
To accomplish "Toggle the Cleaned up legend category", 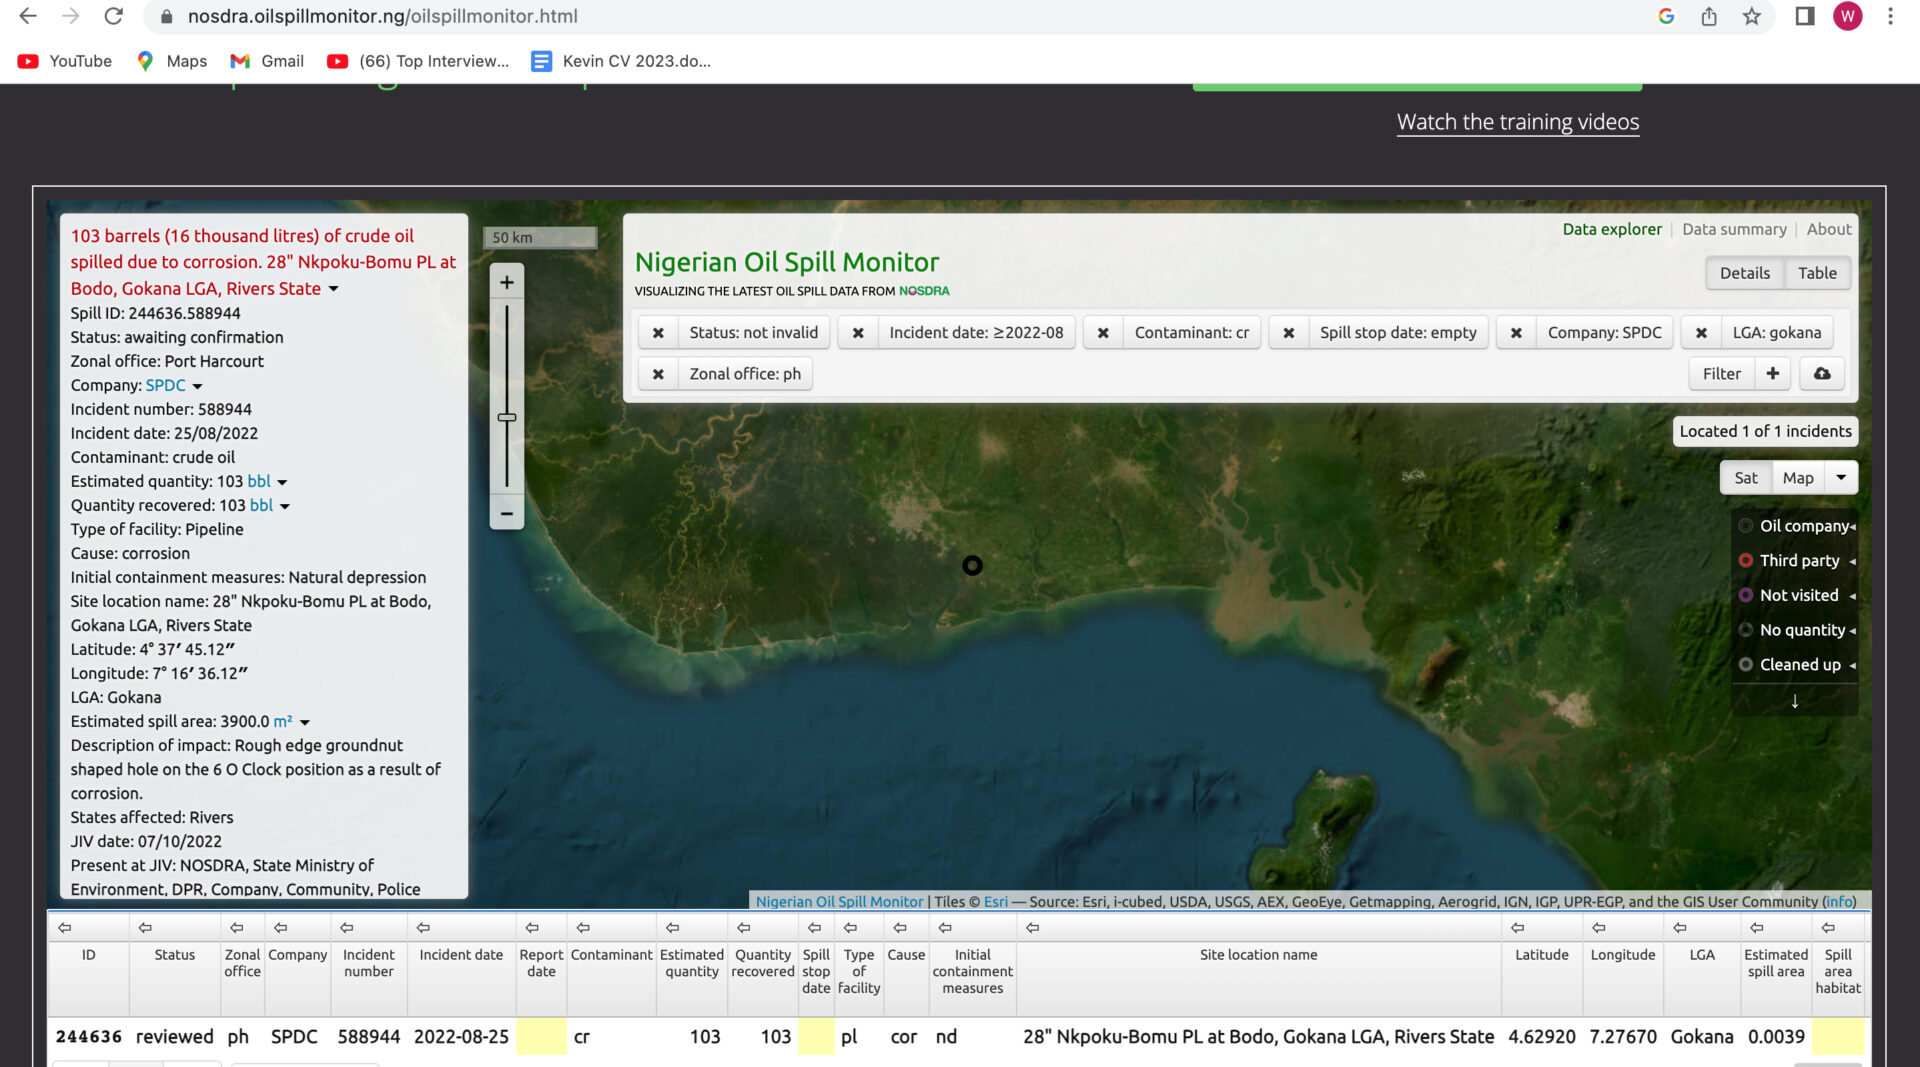I will pyautogui.click(x=1799, y=665).
